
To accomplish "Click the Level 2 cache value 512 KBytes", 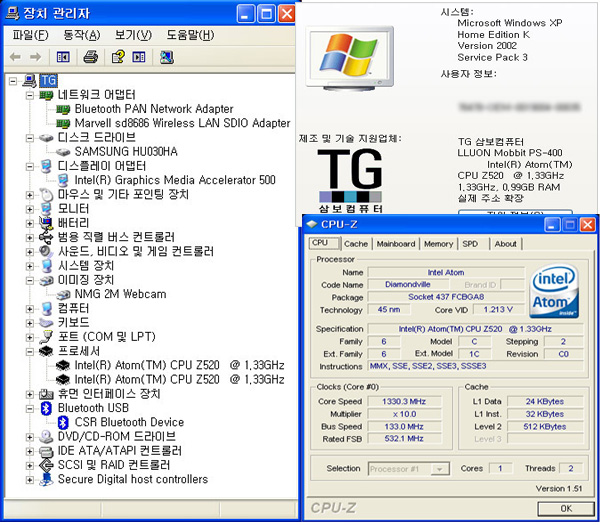I will [x=545, y=427].
